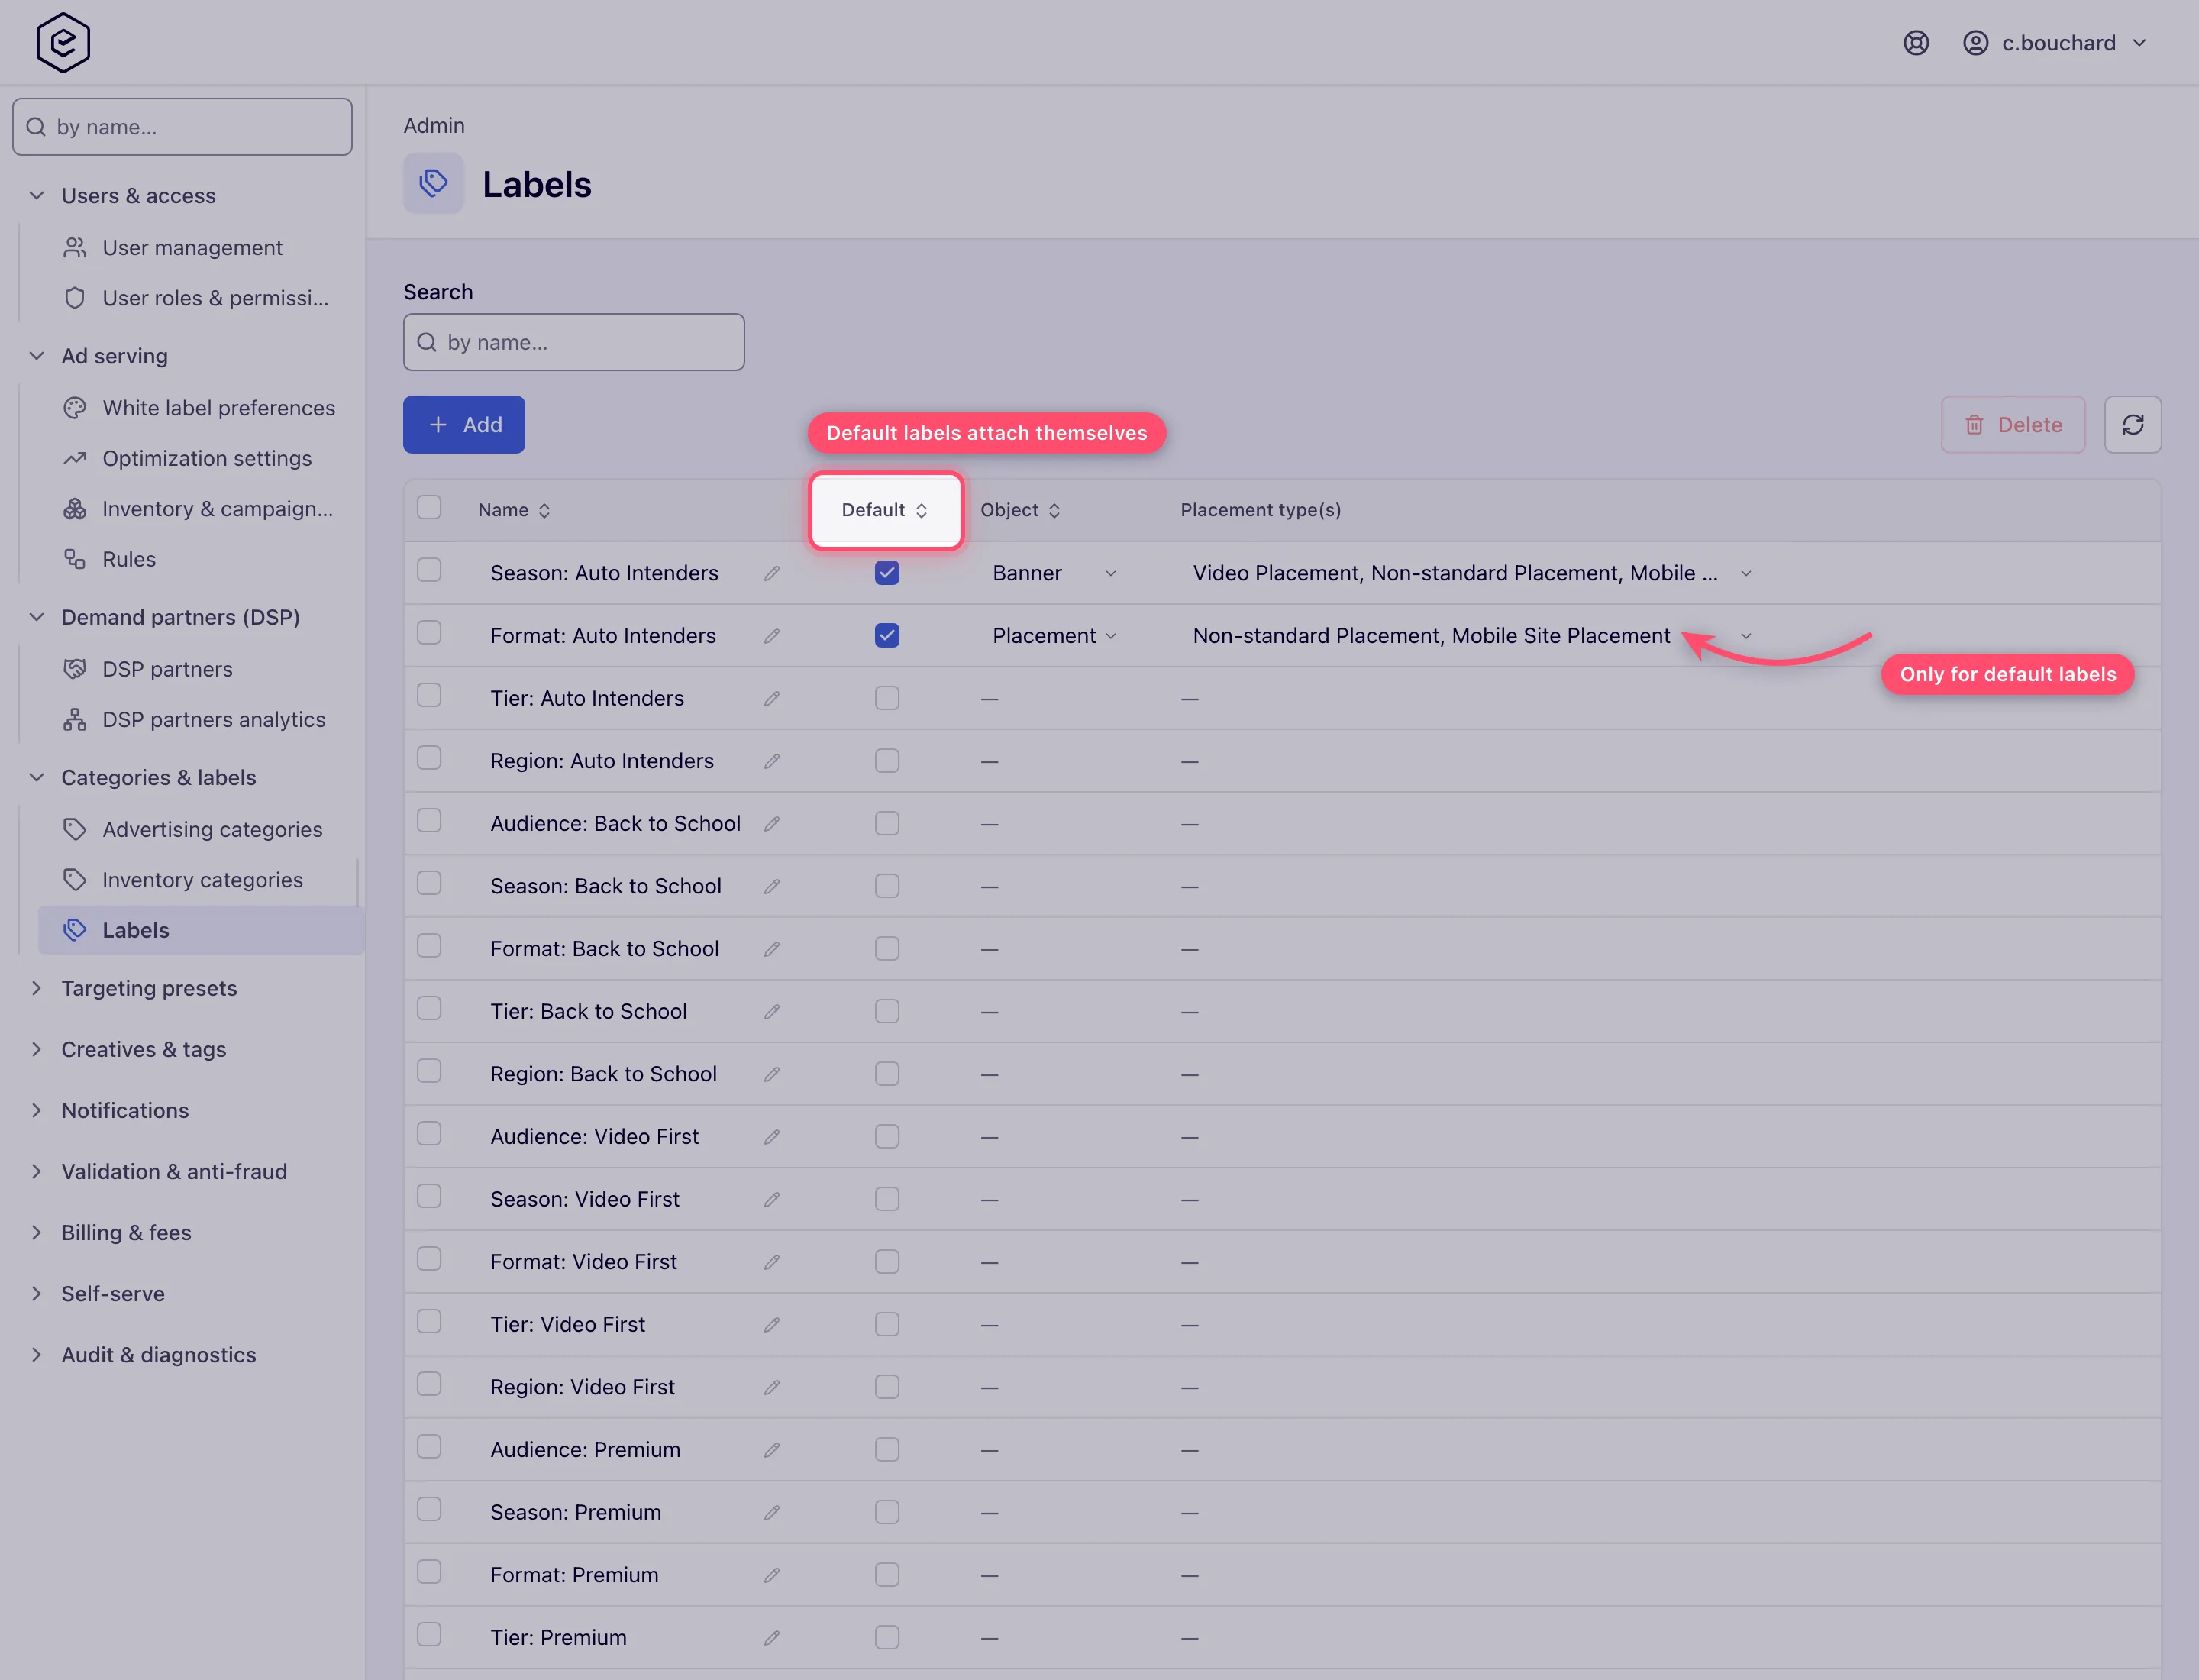Open placement types dropdown for Season: Auto Intenders

click(1471, 573)
